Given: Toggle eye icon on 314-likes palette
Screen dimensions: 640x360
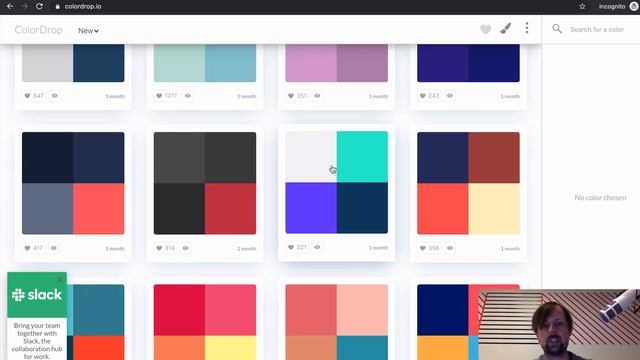Looking at the screenshot, I should pos(185,248).
